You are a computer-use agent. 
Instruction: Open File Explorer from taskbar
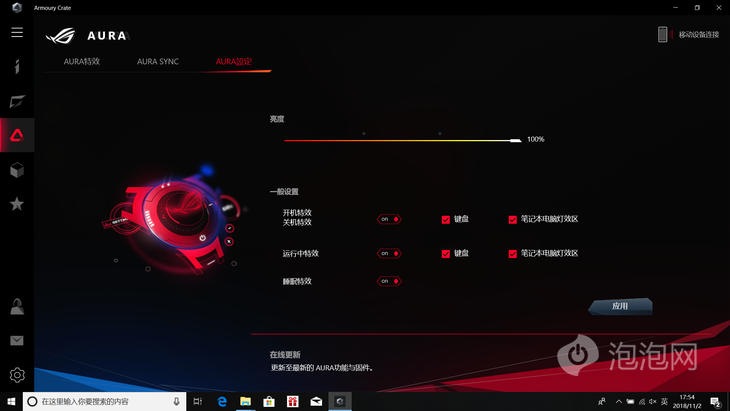[245, 401]
